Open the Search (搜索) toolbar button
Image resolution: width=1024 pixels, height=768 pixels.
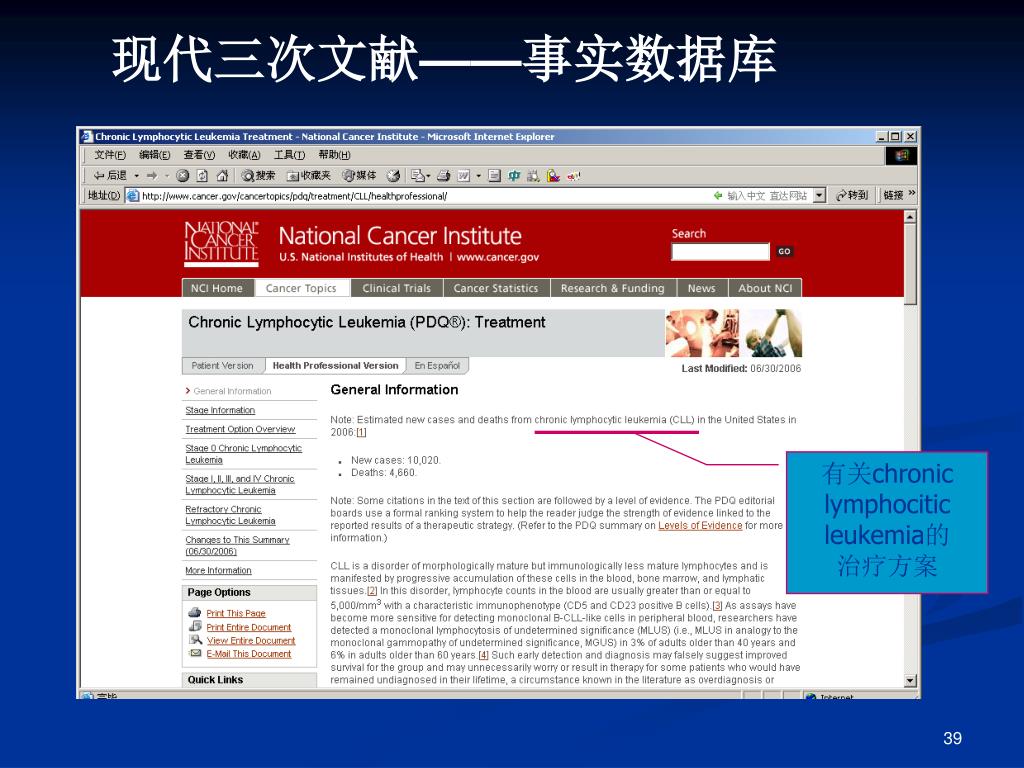pyautogui.click(x=259, y=176)
